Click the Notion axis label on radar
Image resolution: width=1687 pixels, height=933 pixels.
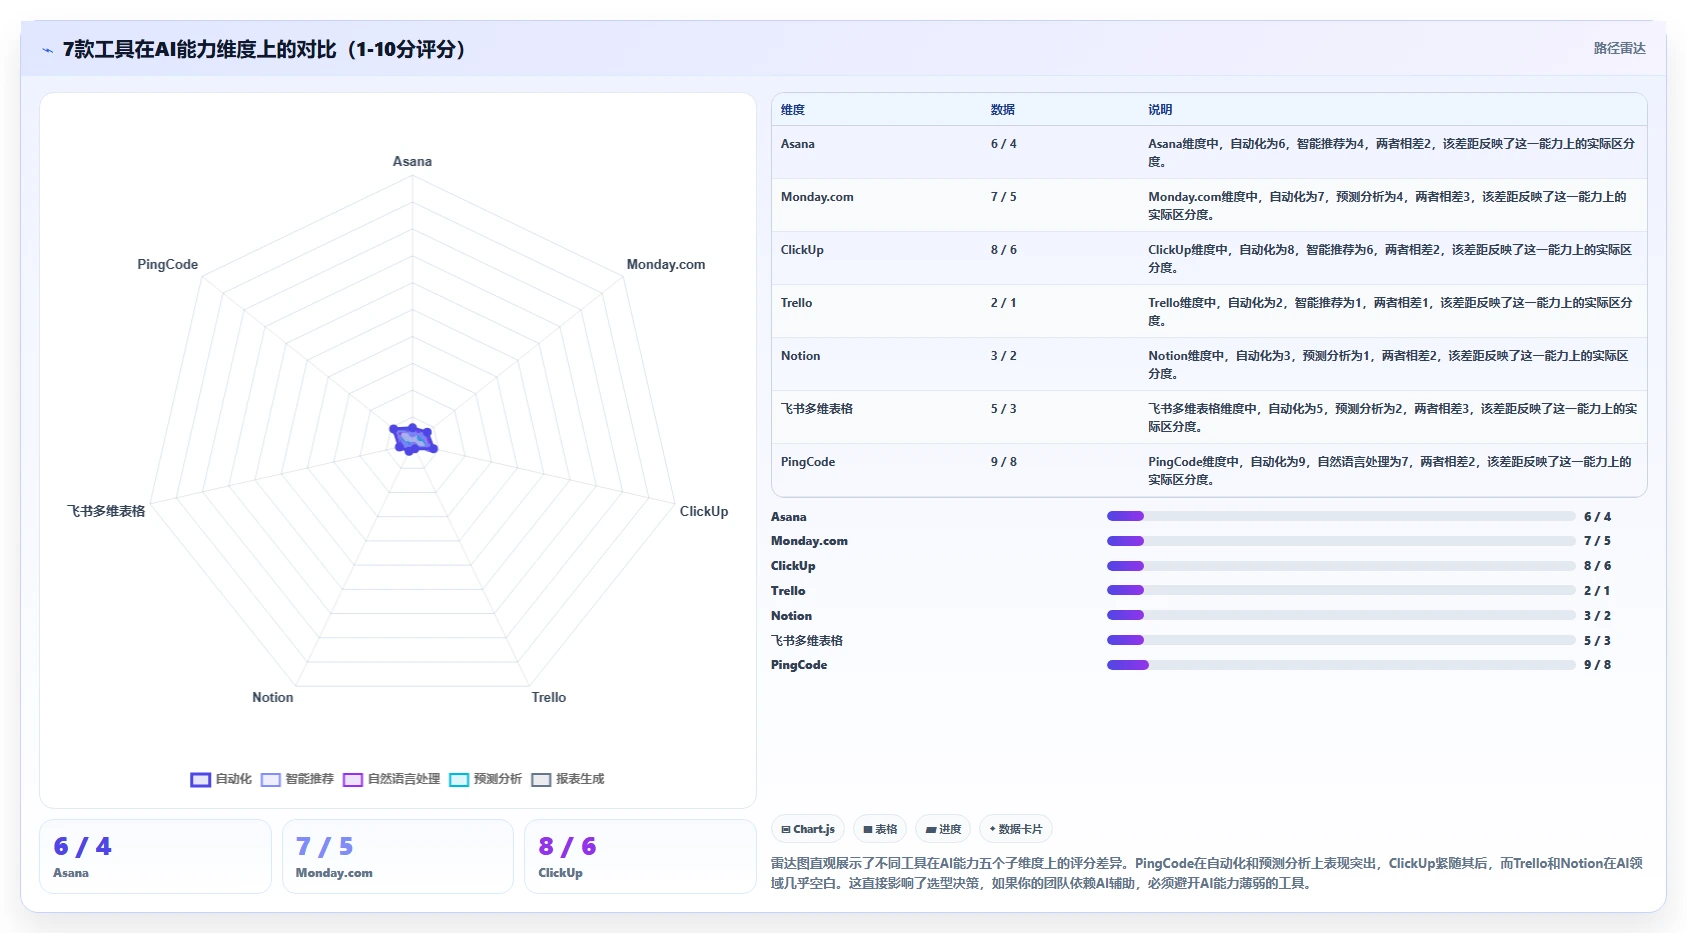click(273, 698)
